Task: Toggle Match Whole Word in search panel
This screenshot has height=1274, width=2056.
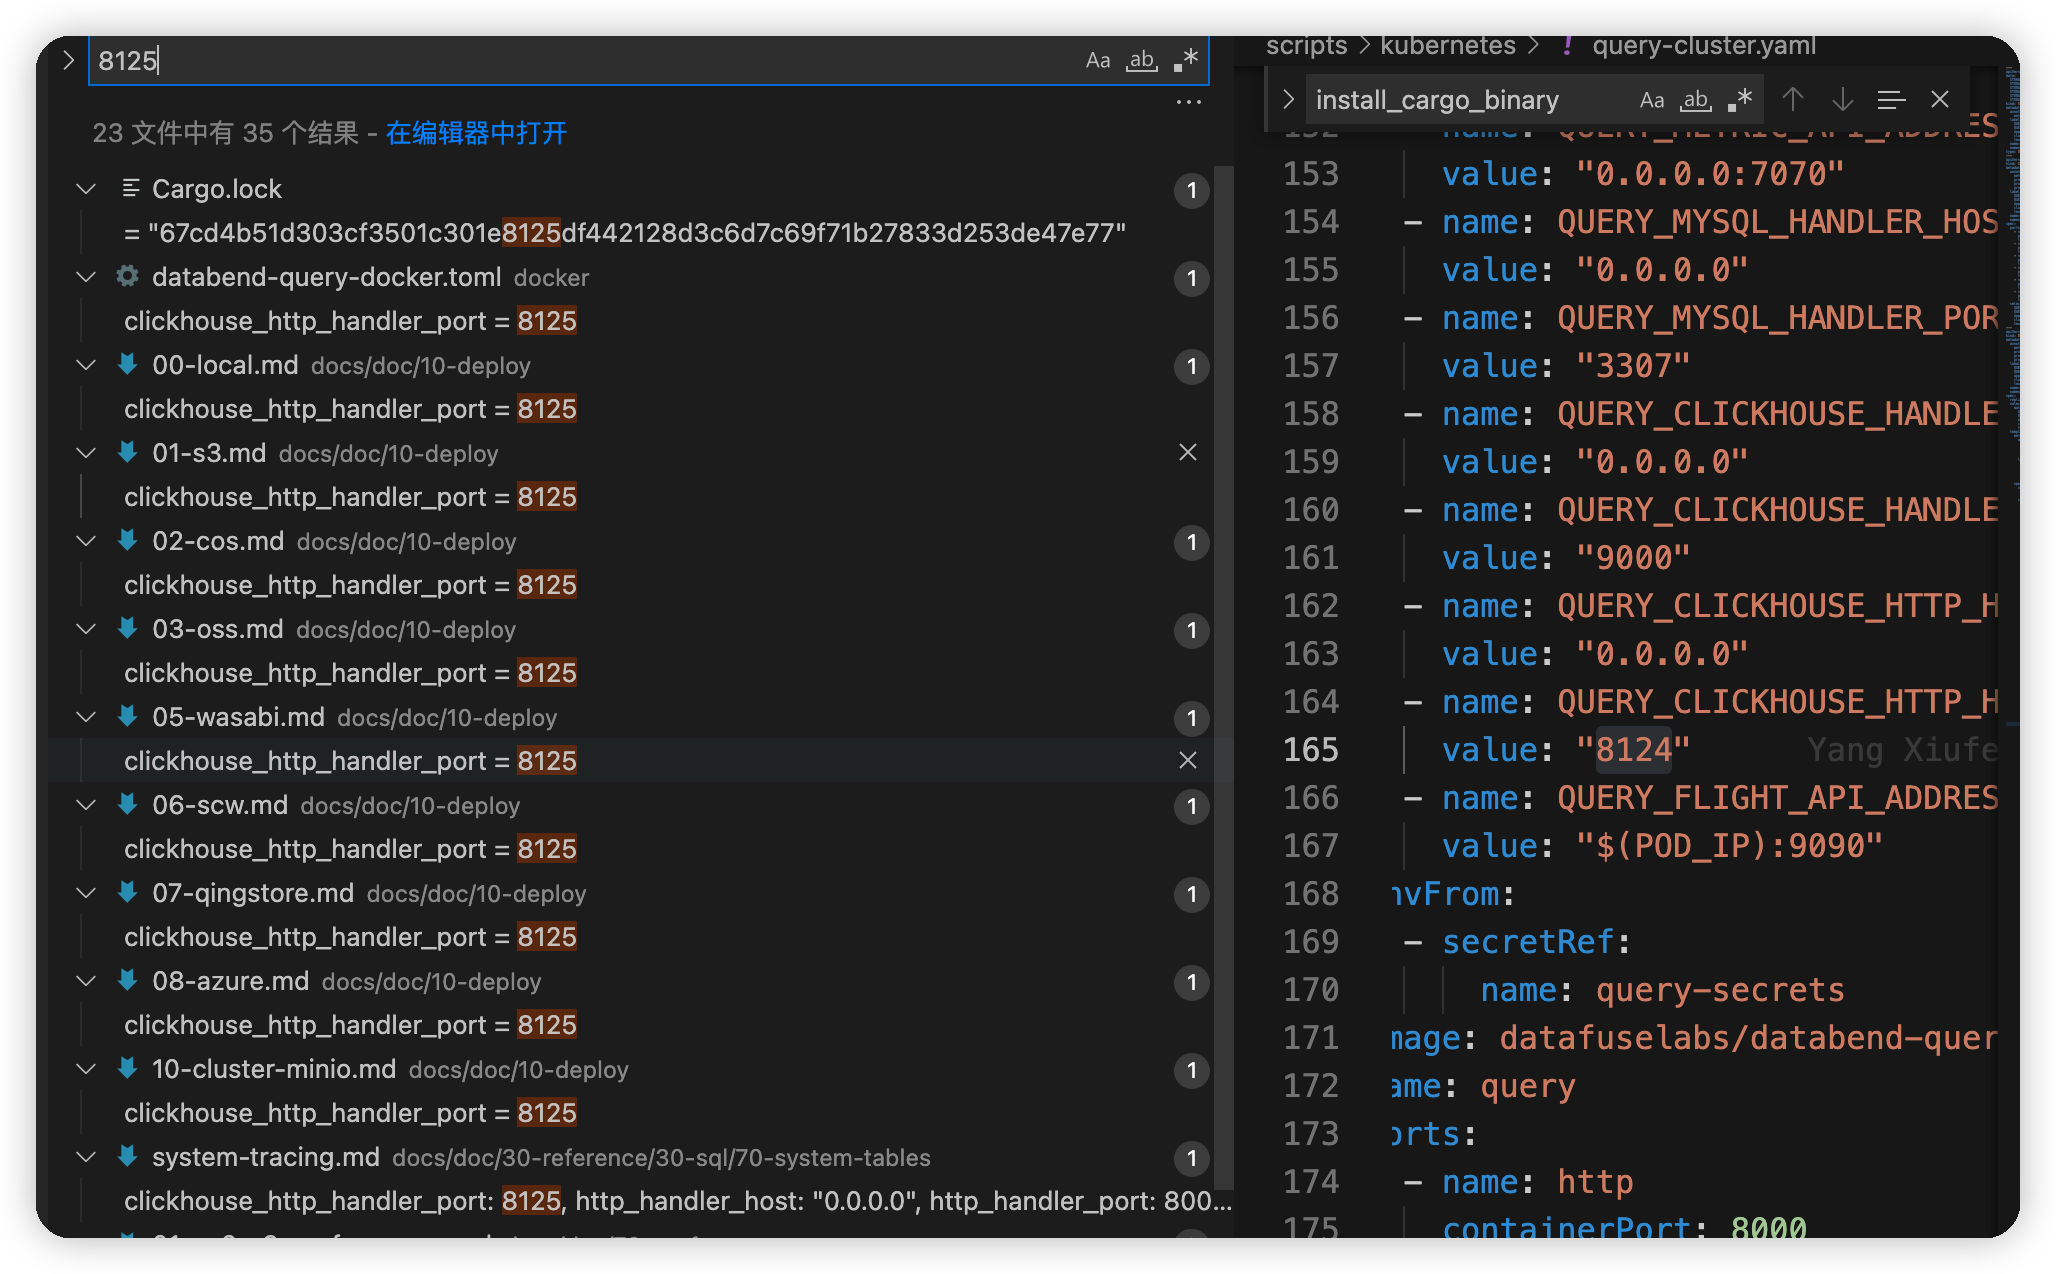Action: (x=1141, y=61)
